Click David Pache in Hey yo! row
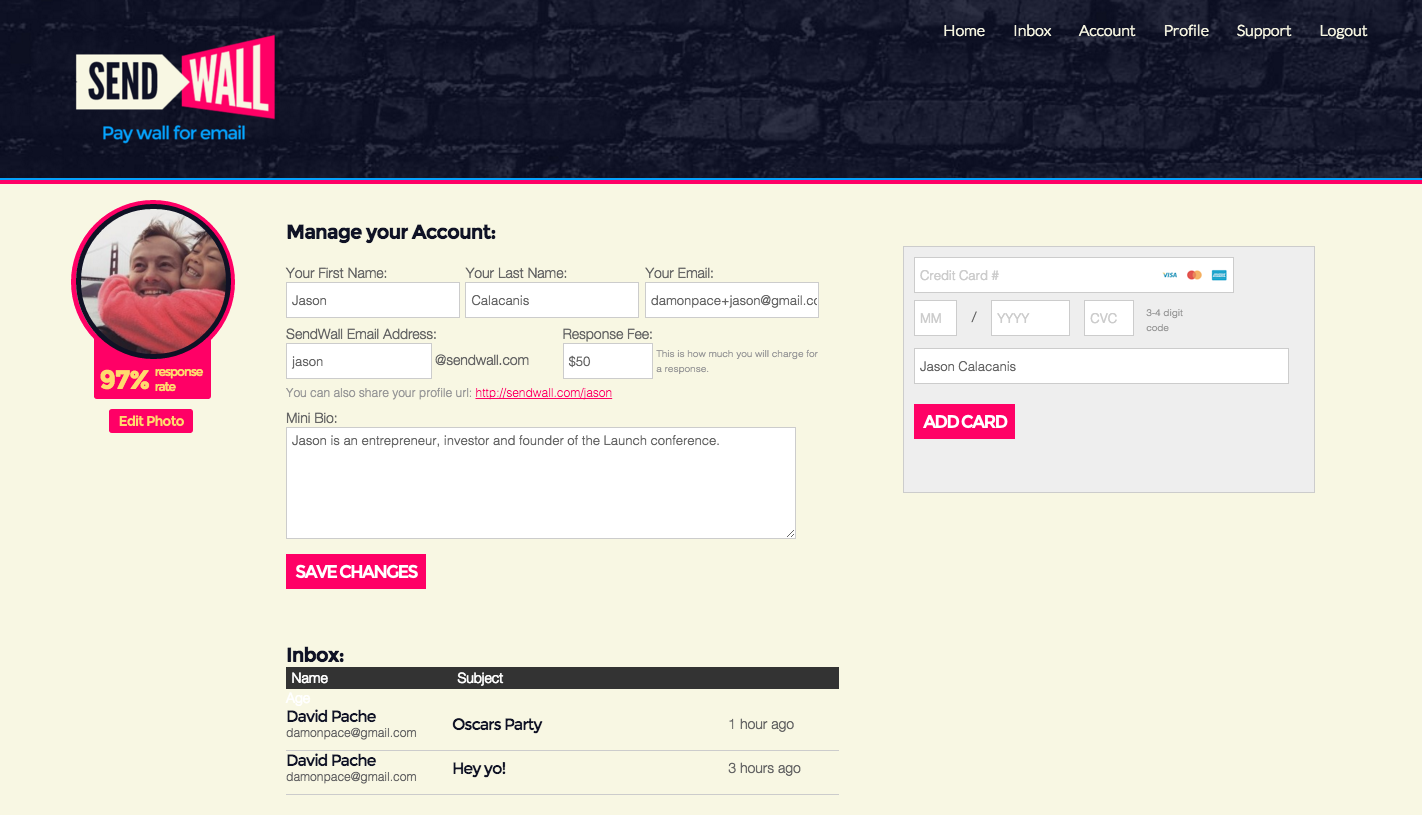The height and width of the screenshot is (815, 1422). [331, 760]
